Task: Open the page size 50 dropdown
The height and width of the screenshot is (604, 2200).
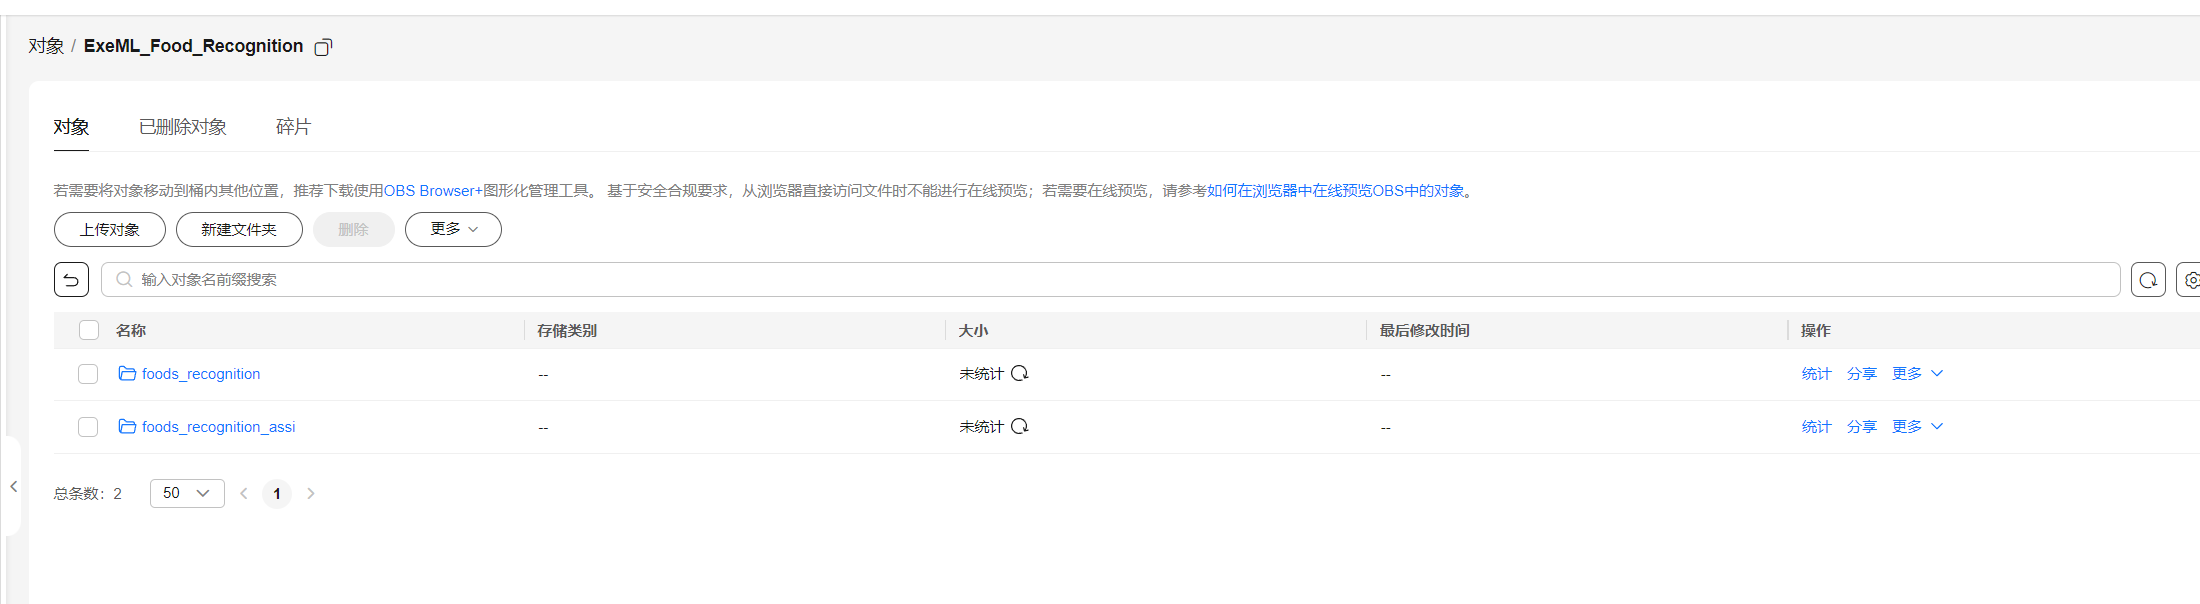Action: point(187,493)
